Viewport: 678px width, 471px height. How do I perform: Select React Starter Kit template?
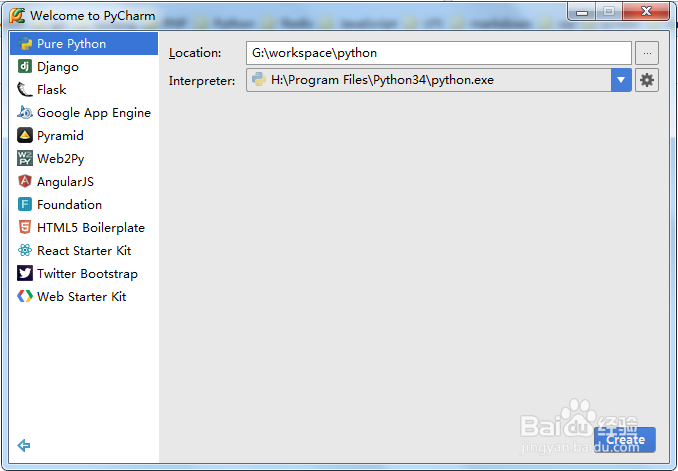pos(84,250)
